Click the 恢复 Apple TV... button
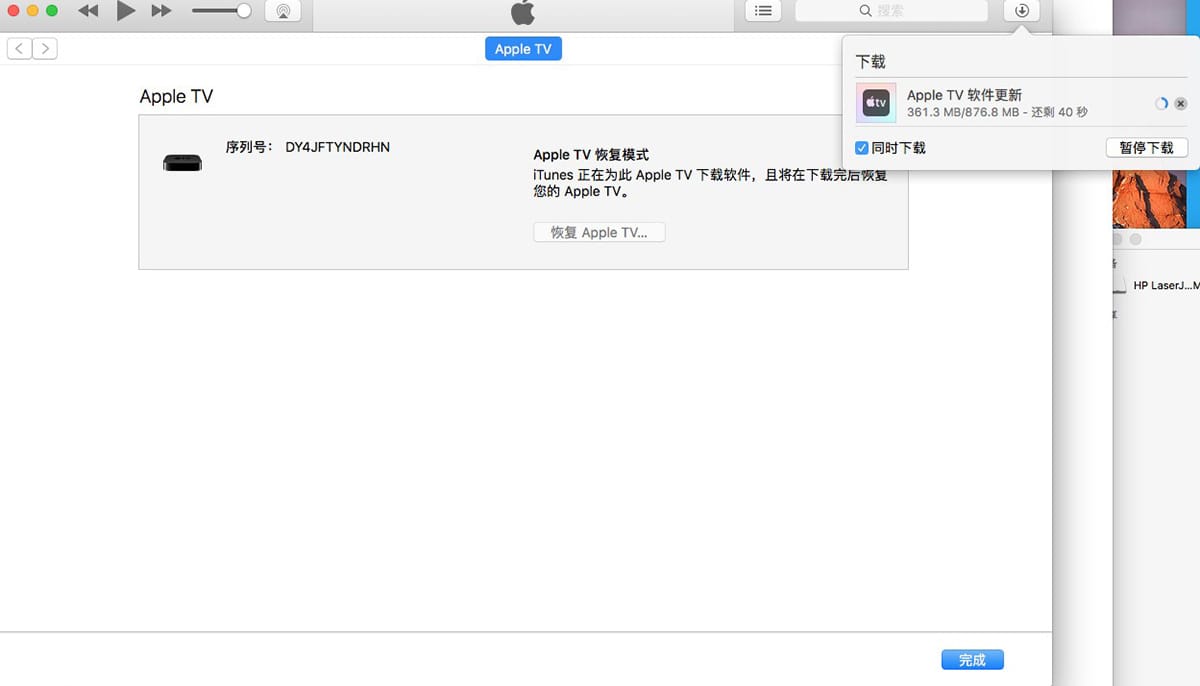Viewport: 1200px width, 686px height. click(599, 232)
